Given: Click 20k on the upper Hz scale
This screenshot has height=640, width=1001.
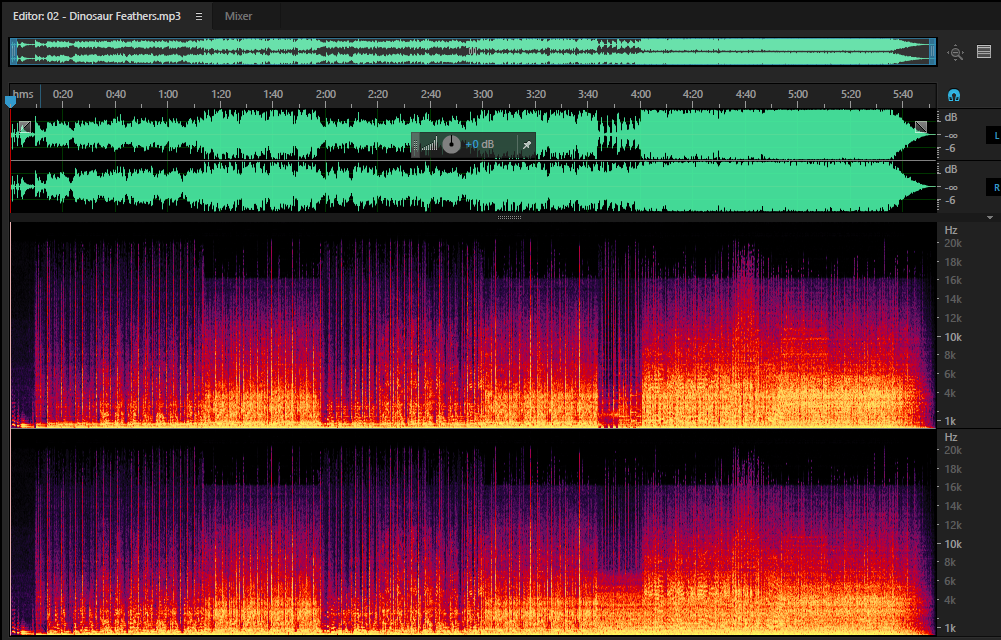Looking at the screenshot, I should [952, 243].
